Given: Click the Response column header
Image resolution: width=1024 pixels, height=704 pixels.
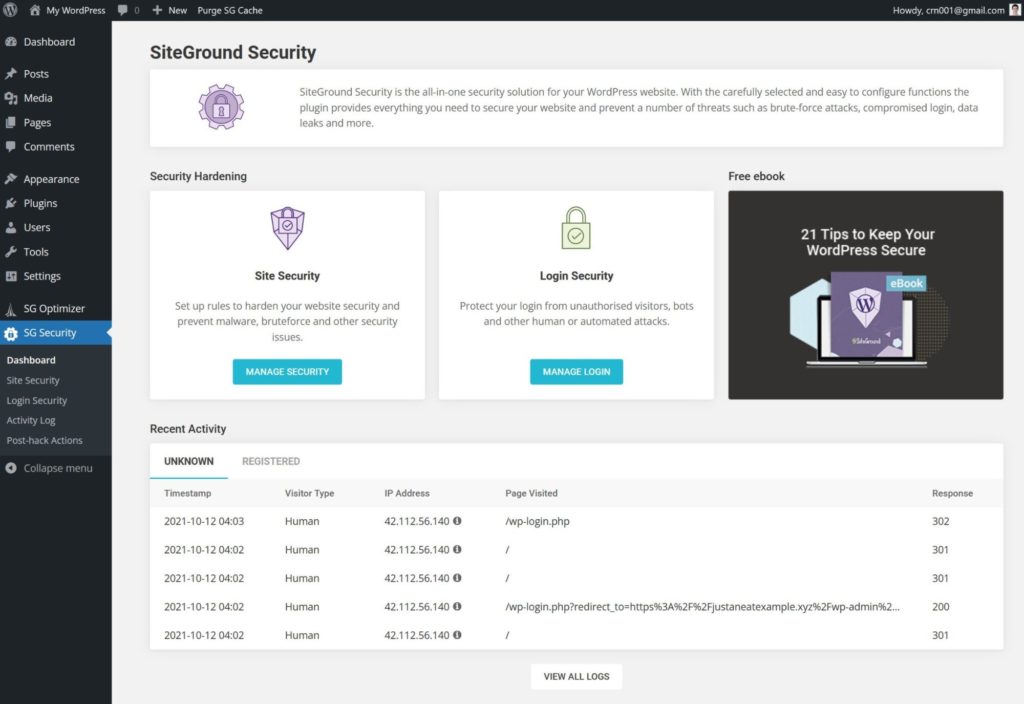Looking at the screenshot, I should (952, 493).
